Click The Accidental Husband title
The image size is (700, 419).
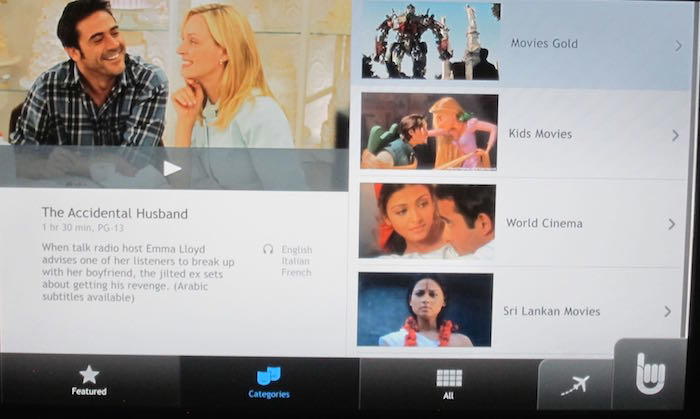[115, 213]
